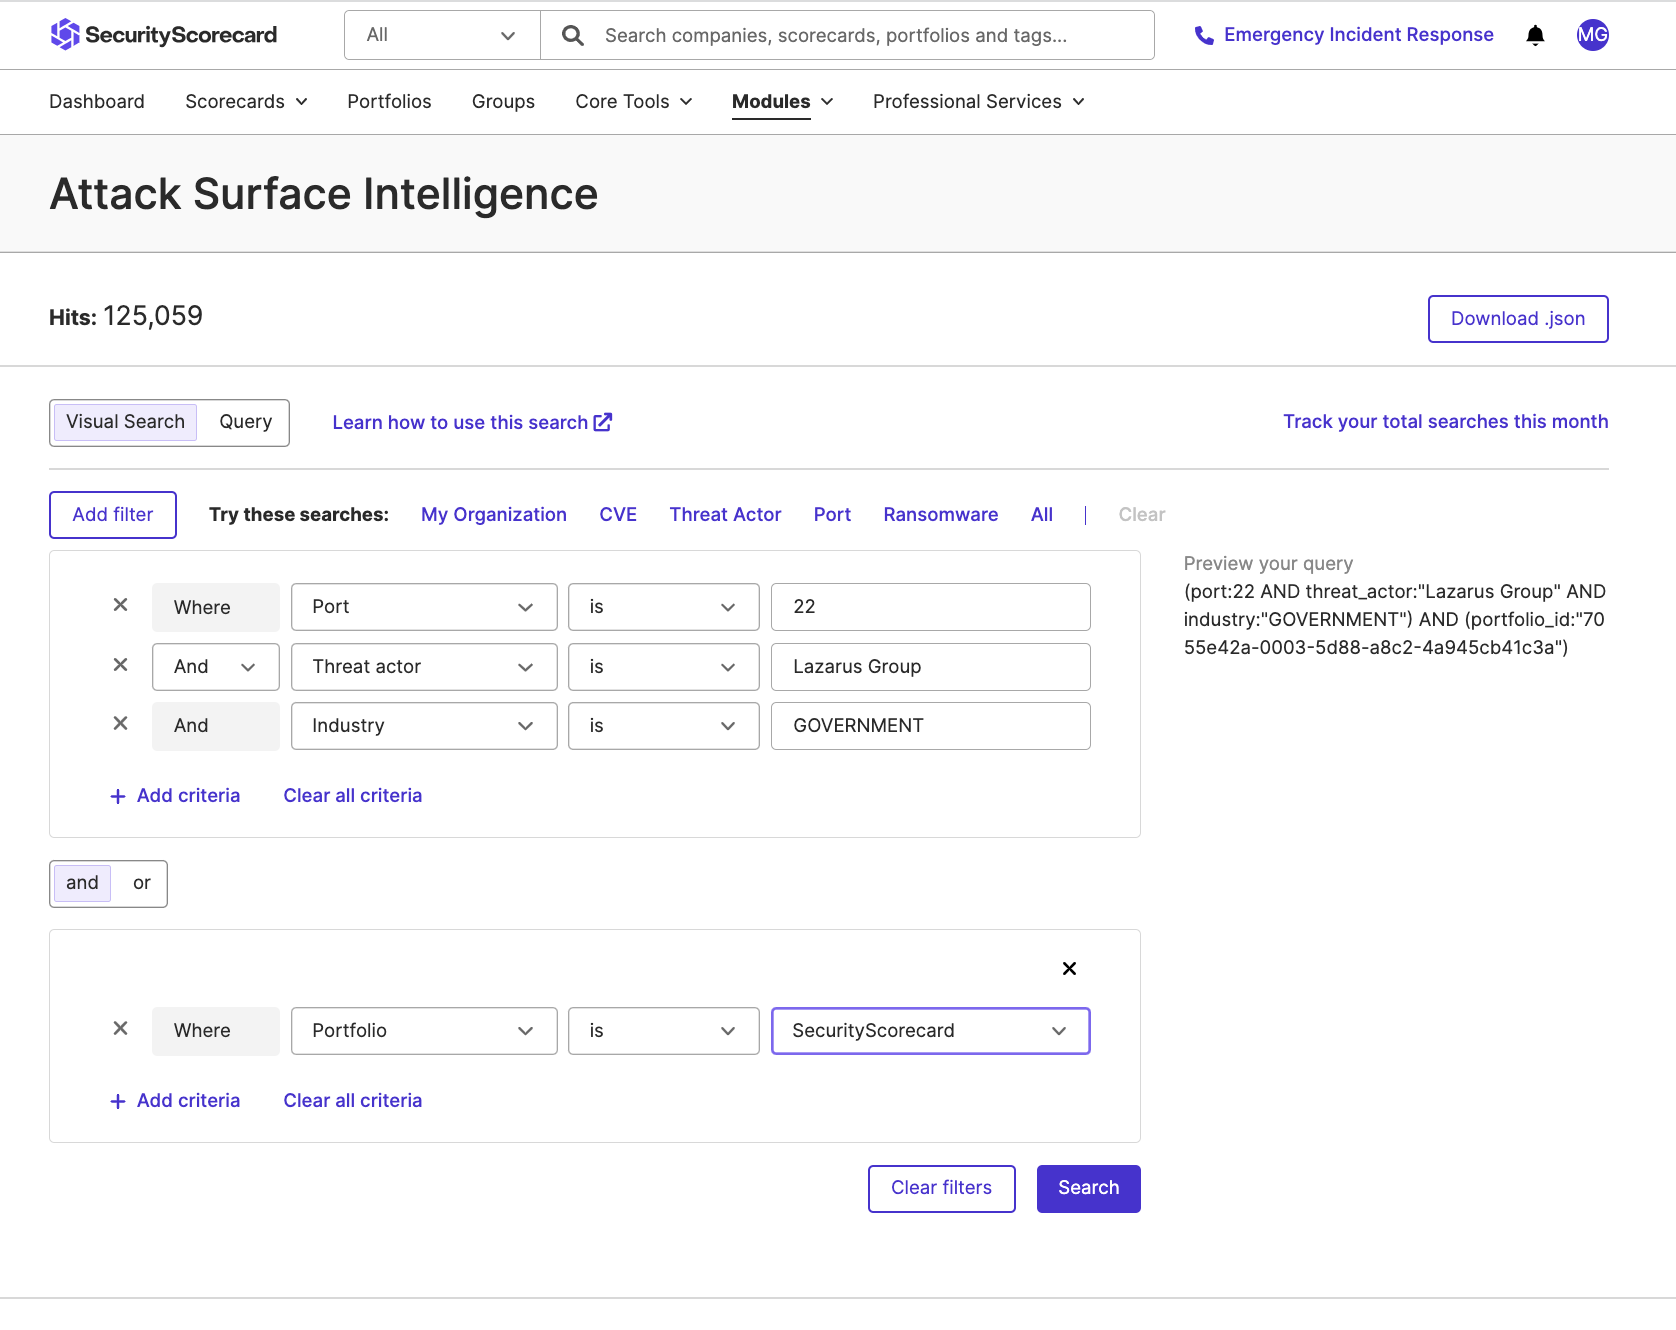Image resolution: width=1676 pixels, height=1330 pixels.
Task: Try the CVE sample search
Action: coord(618,515)
